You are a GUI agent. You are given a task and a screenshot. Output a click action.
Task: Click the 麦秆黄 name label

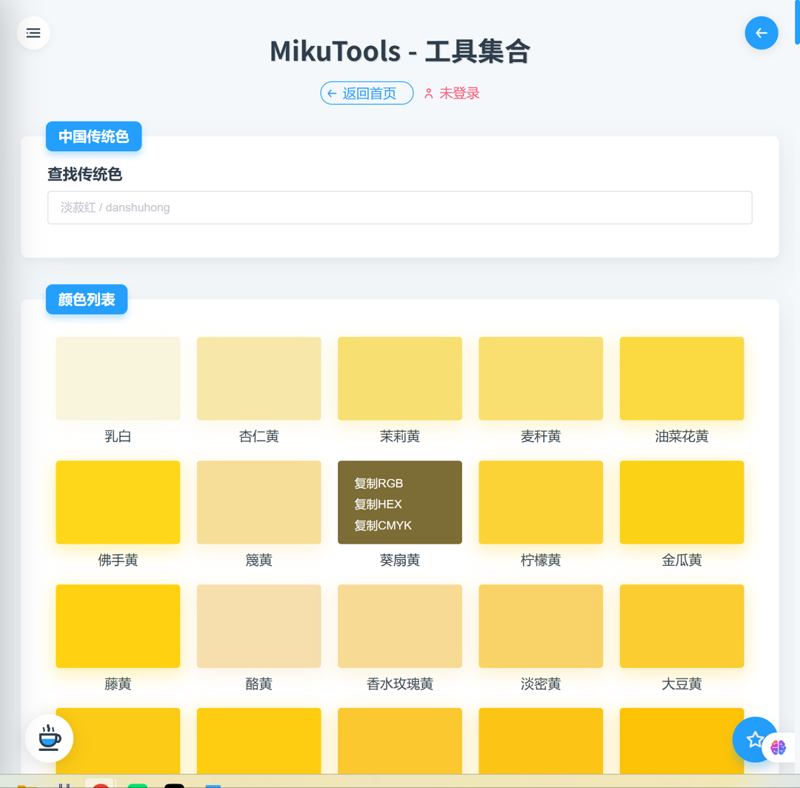tap(541, 436)
